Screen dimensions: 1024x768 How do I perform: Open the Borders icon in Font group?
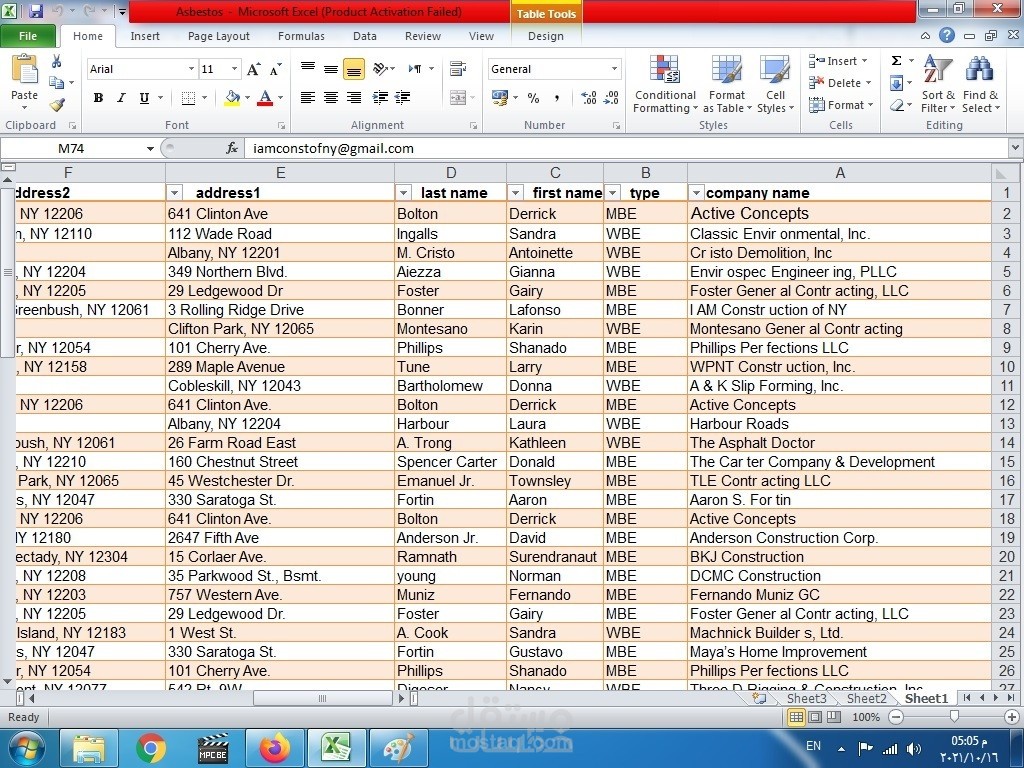188,98
